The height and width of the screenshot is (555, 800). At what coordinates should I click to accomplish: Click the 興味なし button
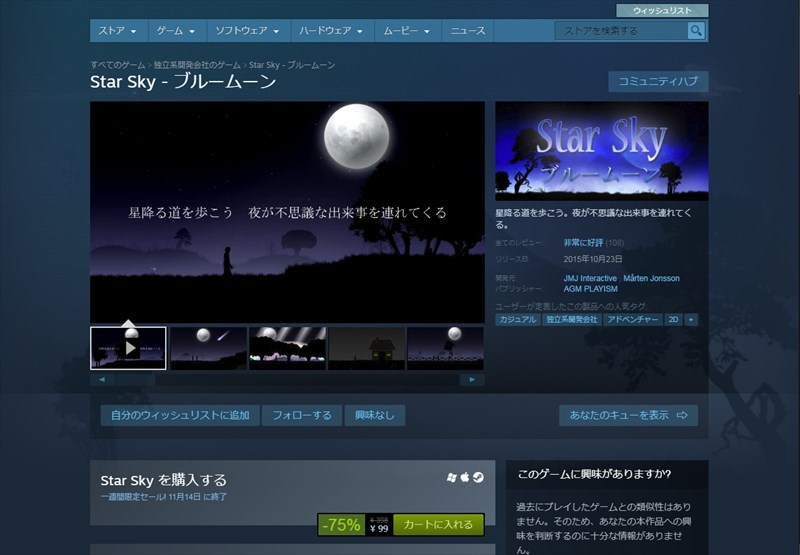(x=375, y=415)
